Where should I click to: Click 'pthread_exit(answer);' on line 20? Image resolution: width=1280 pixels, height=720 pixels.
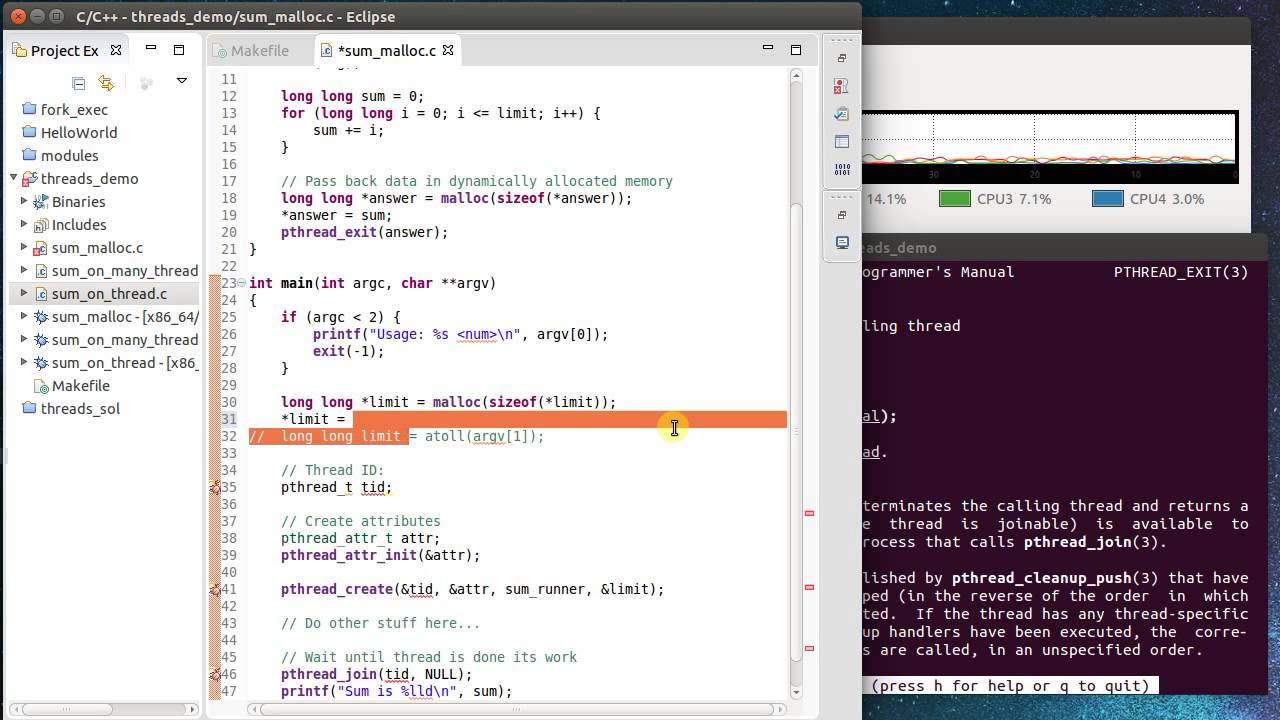(364, 232)
